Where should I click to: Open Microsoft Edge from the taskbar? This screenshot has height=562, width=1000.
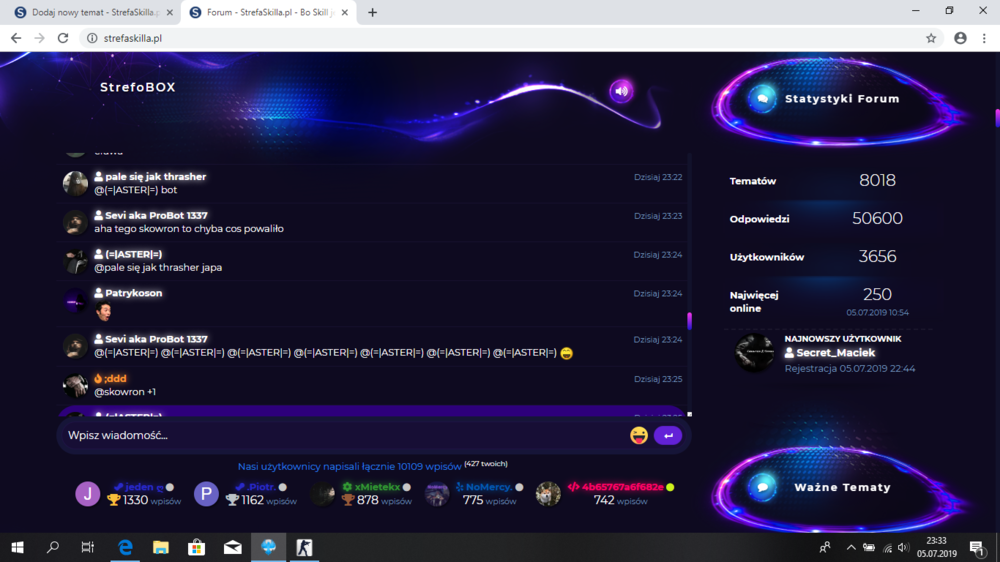[x=126, y=547]
